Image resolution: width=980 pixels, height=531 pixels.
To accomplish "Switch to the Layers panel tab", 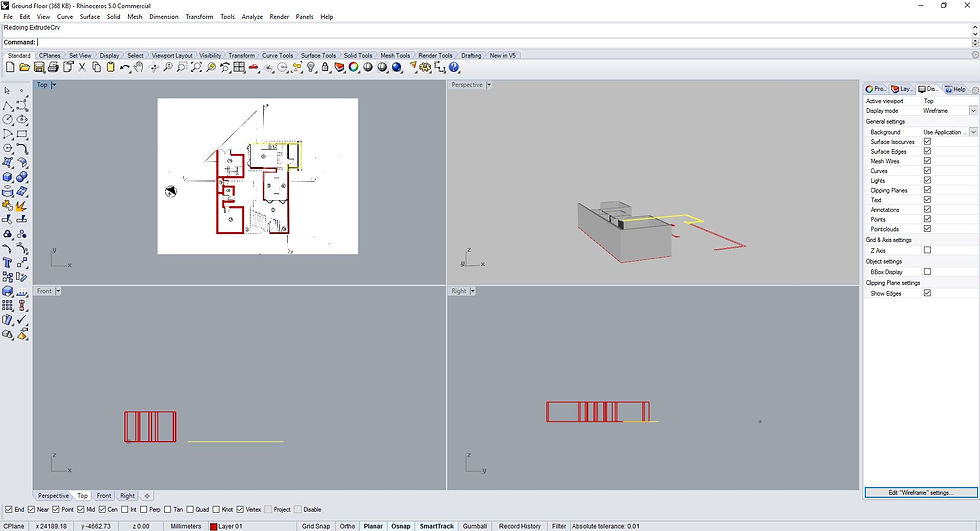I will [902, 89].
